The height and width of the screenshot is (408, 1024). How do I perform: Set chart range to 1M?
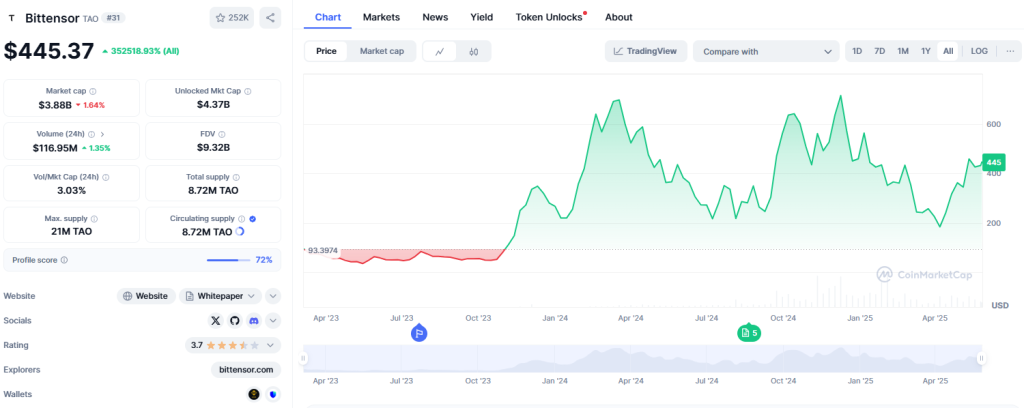pos(903,51)
